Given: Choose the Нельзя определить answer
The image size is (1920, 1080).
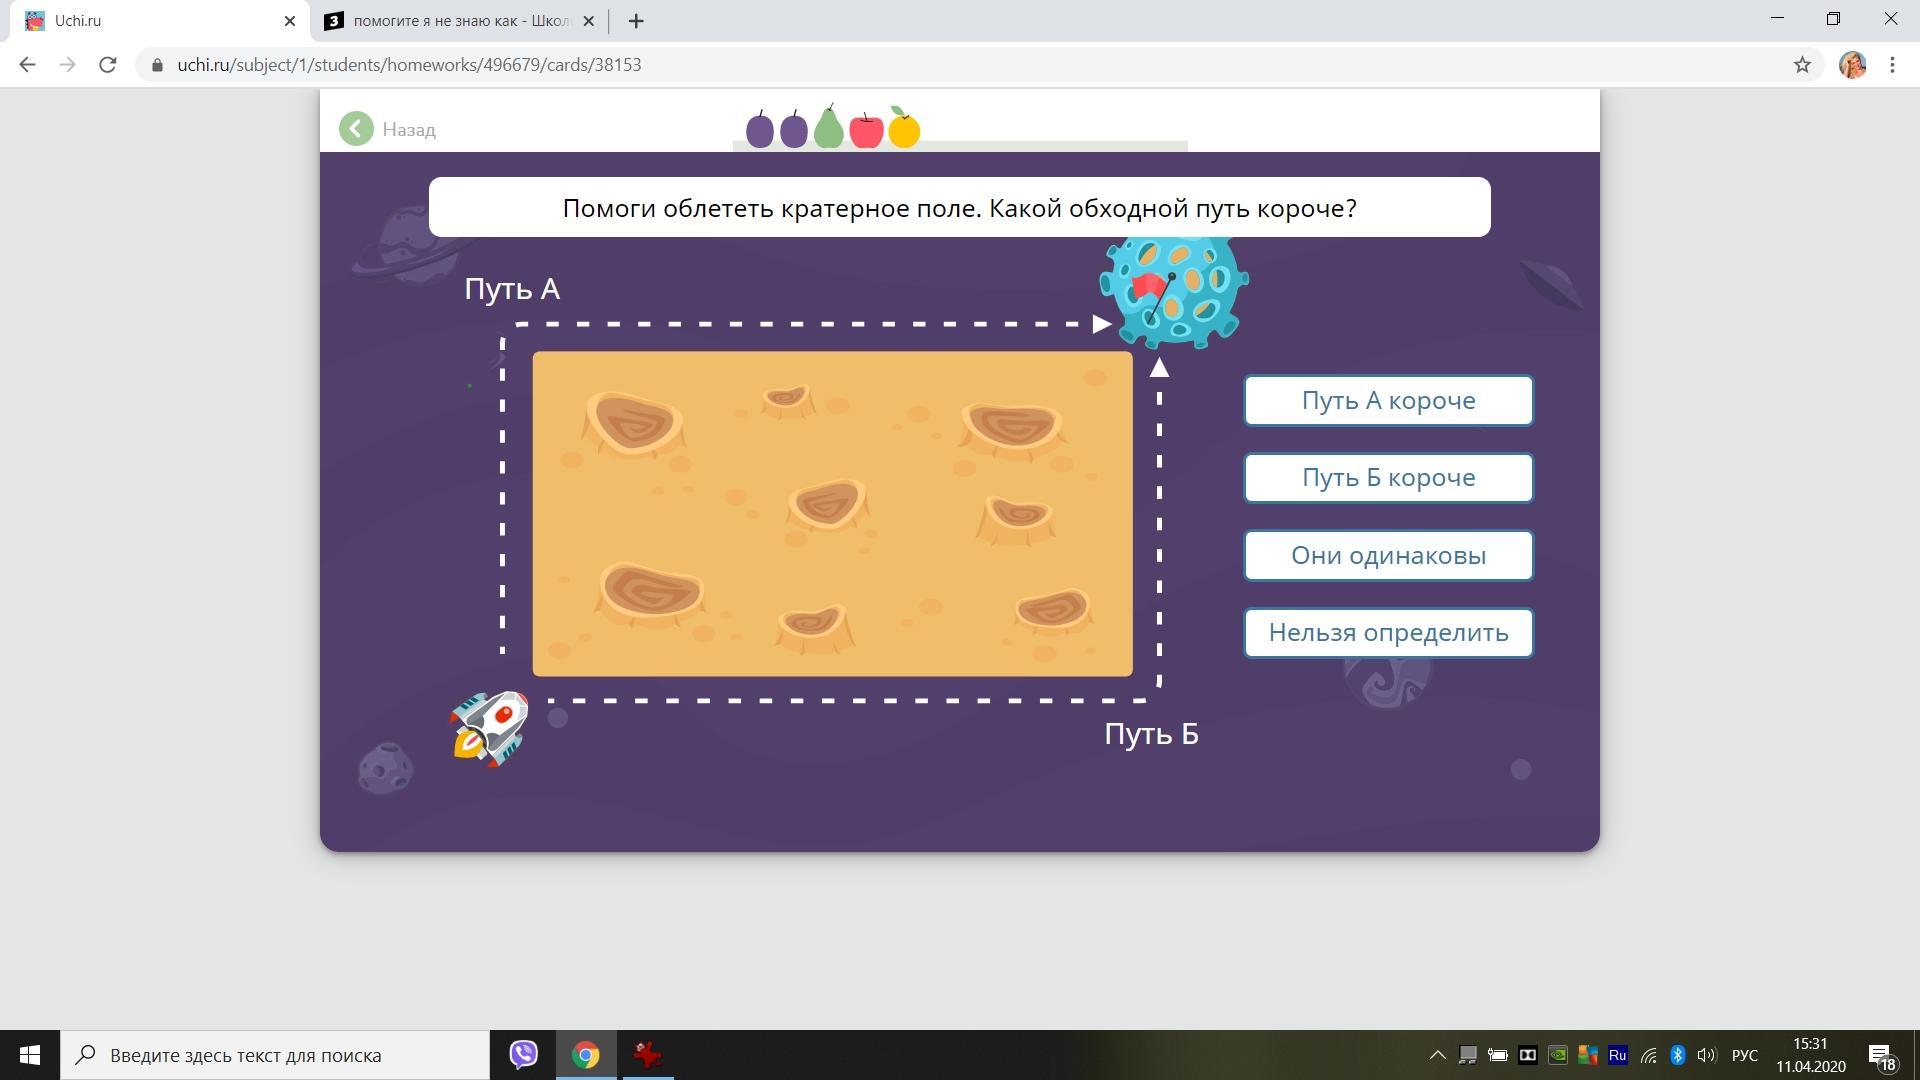Looking at the screenshot, I should pyautogui.click(x=1388, y=632).
